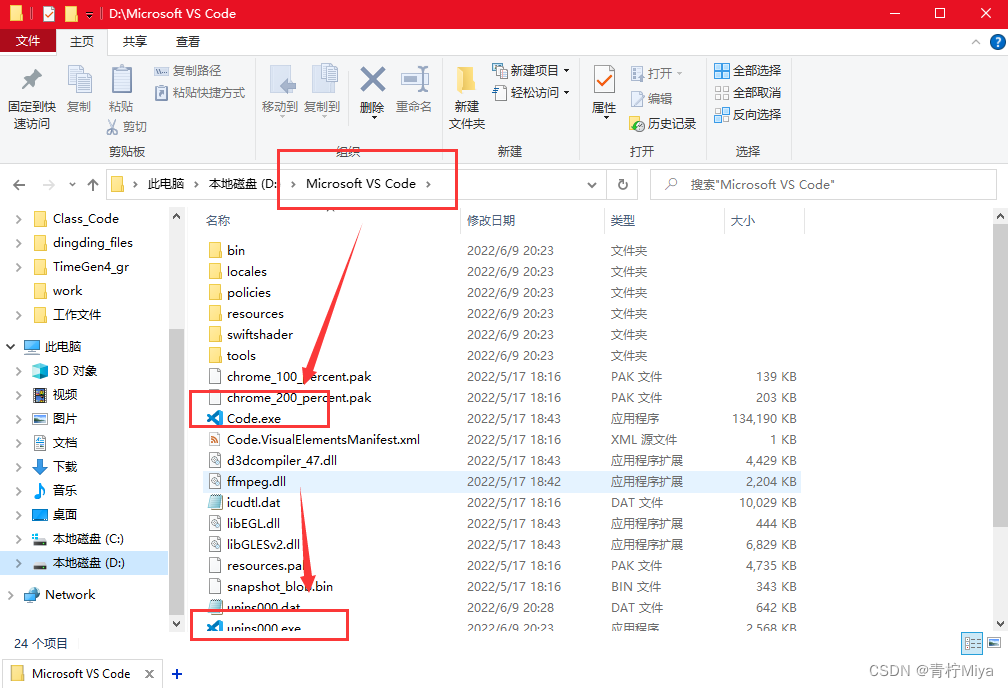Close the Microsoft VS Code bottom tab

click(x=149, y=674)
